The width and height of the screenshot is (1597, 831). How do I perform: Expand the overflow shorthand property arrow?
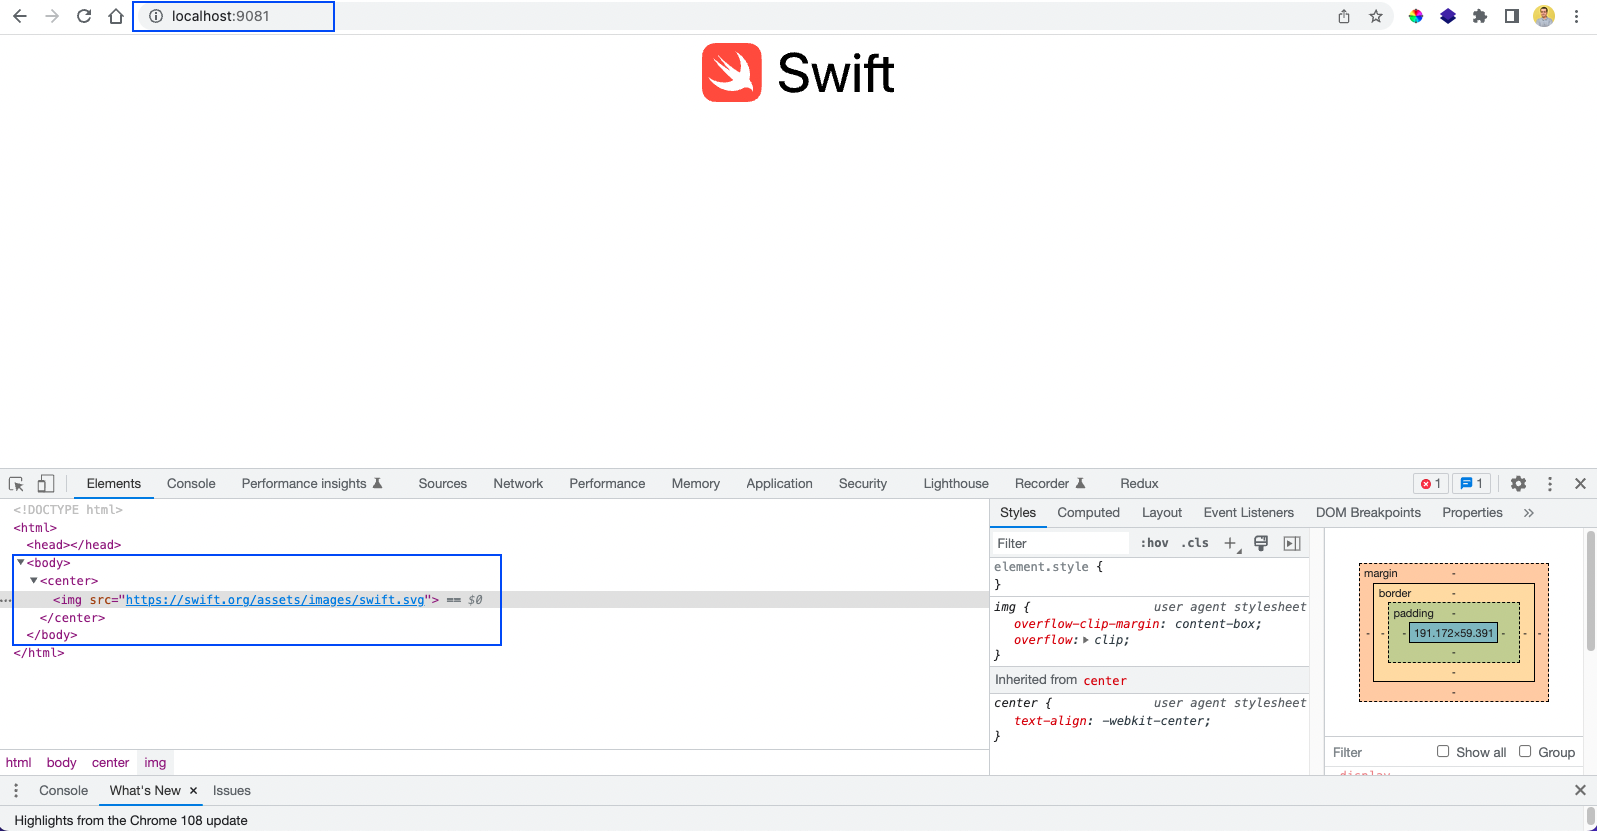tap(1086, 640)
